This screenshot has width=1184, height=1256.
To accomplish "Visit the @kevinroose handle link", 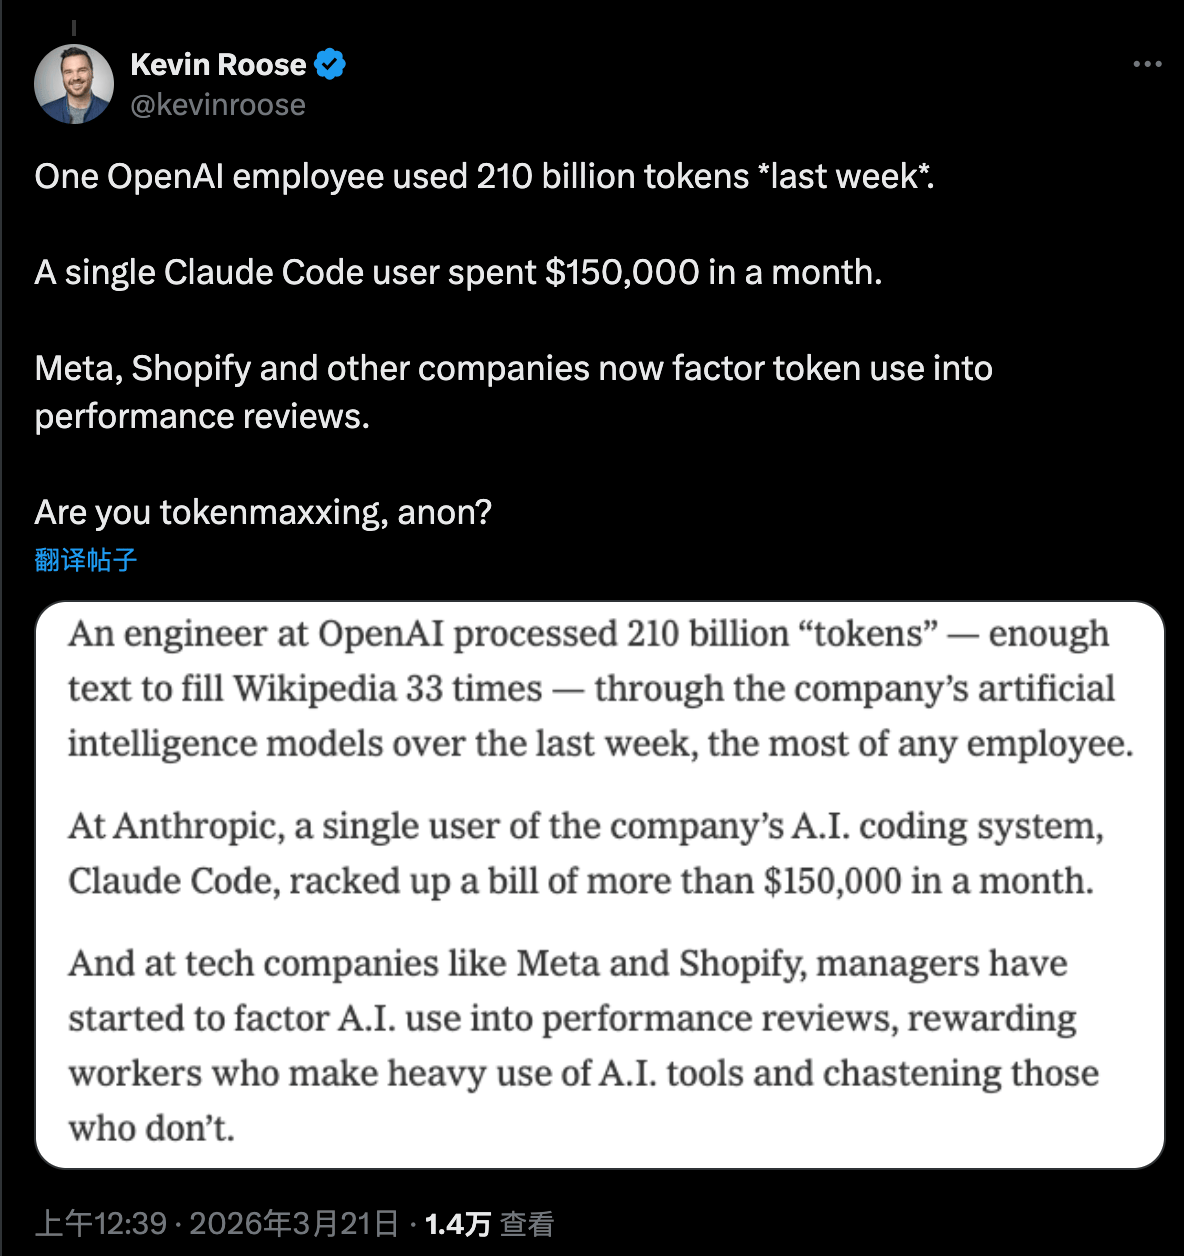I will (218, 105).
